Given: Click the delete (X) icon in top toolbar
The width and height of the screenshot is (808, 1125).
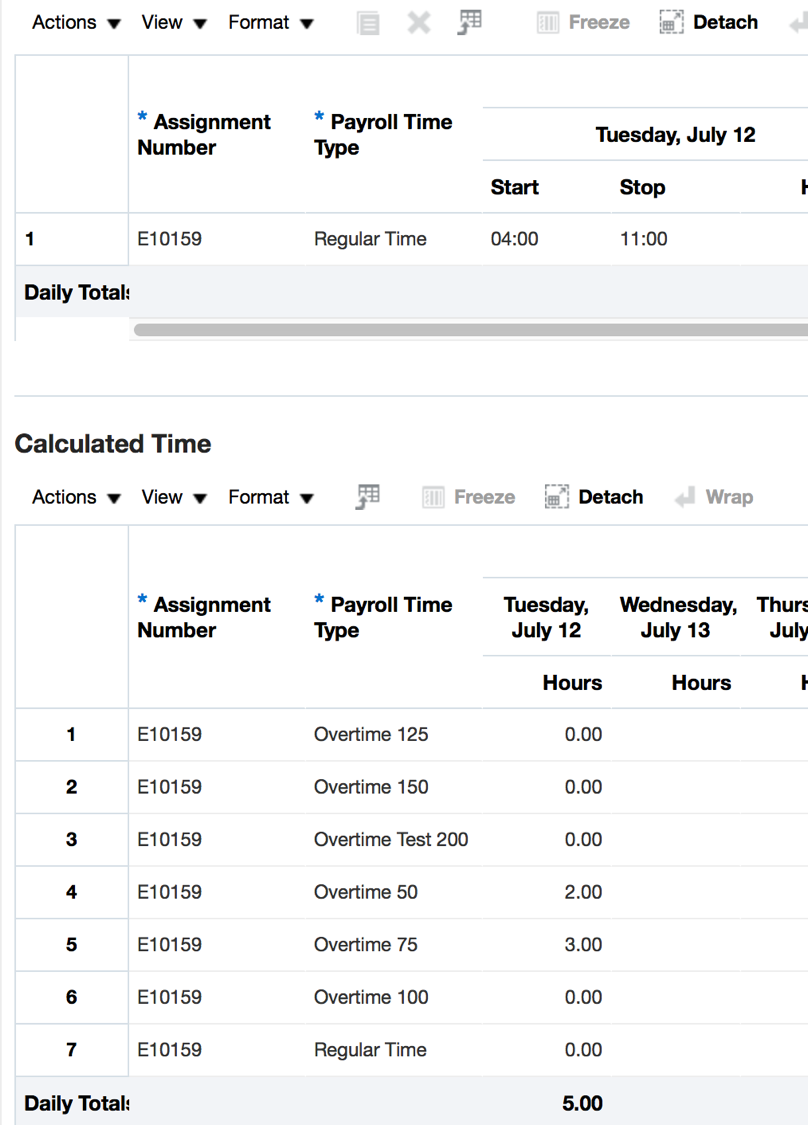Looking at the screenshot, I should pyautogui.click(x=418, y=22).
